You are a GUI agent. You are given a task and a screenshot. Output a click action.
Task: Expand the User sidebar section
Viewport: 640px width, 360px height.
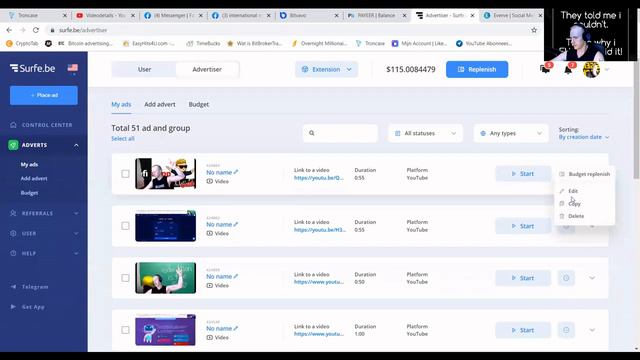76,233
